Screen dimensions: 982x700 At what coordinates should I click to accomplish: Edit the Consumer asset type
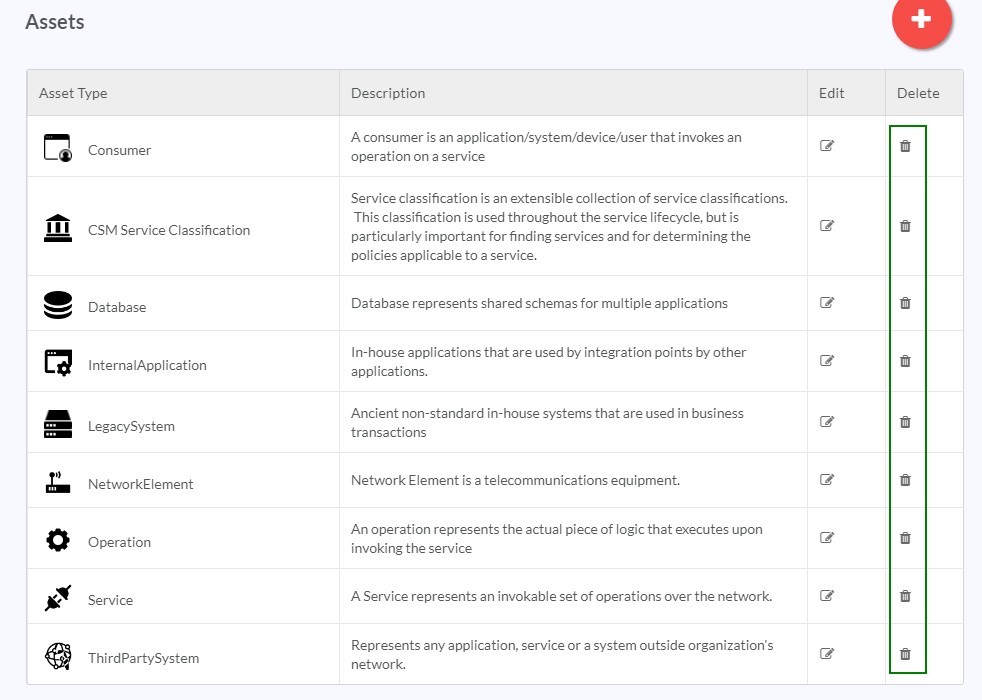827,146
